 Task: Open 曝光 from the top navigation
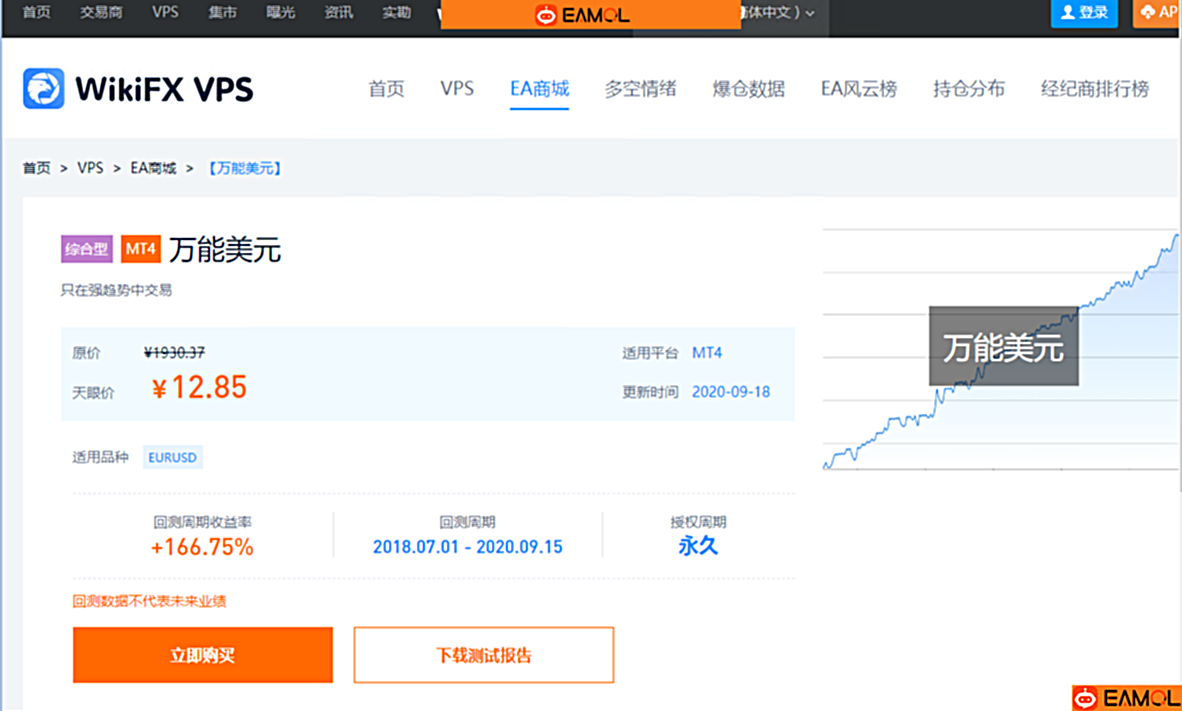point(280,14)
